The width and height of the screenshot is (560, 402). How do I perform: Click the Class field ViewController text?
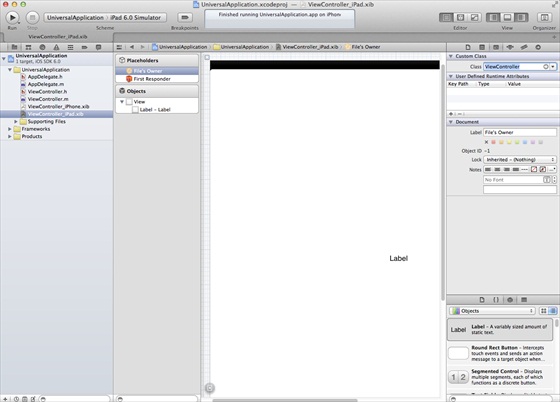click(x=502, y=67)
